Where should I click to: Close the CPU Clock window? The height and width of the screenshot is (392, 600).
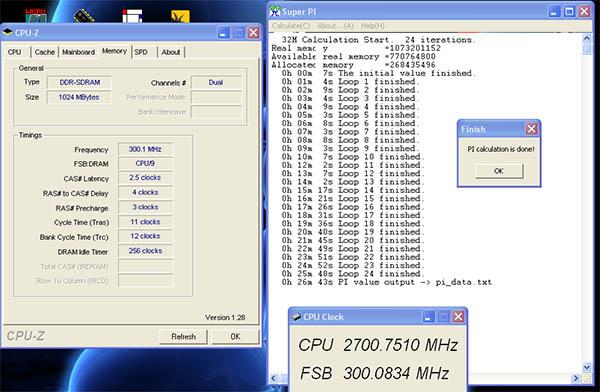(458, 317)
